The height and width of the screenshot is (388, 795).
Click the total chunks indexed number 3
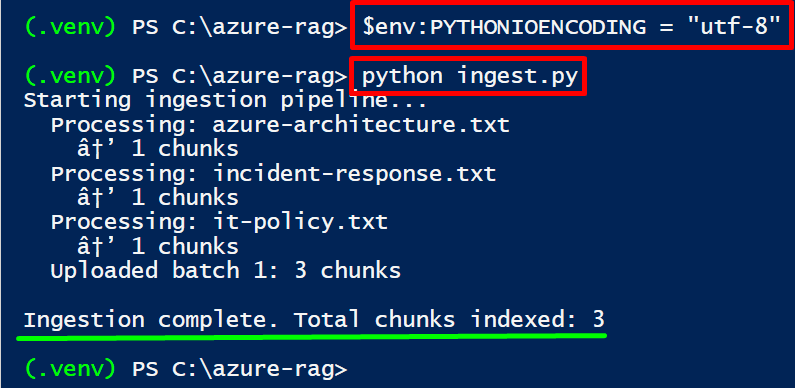(x=598, y=320)
